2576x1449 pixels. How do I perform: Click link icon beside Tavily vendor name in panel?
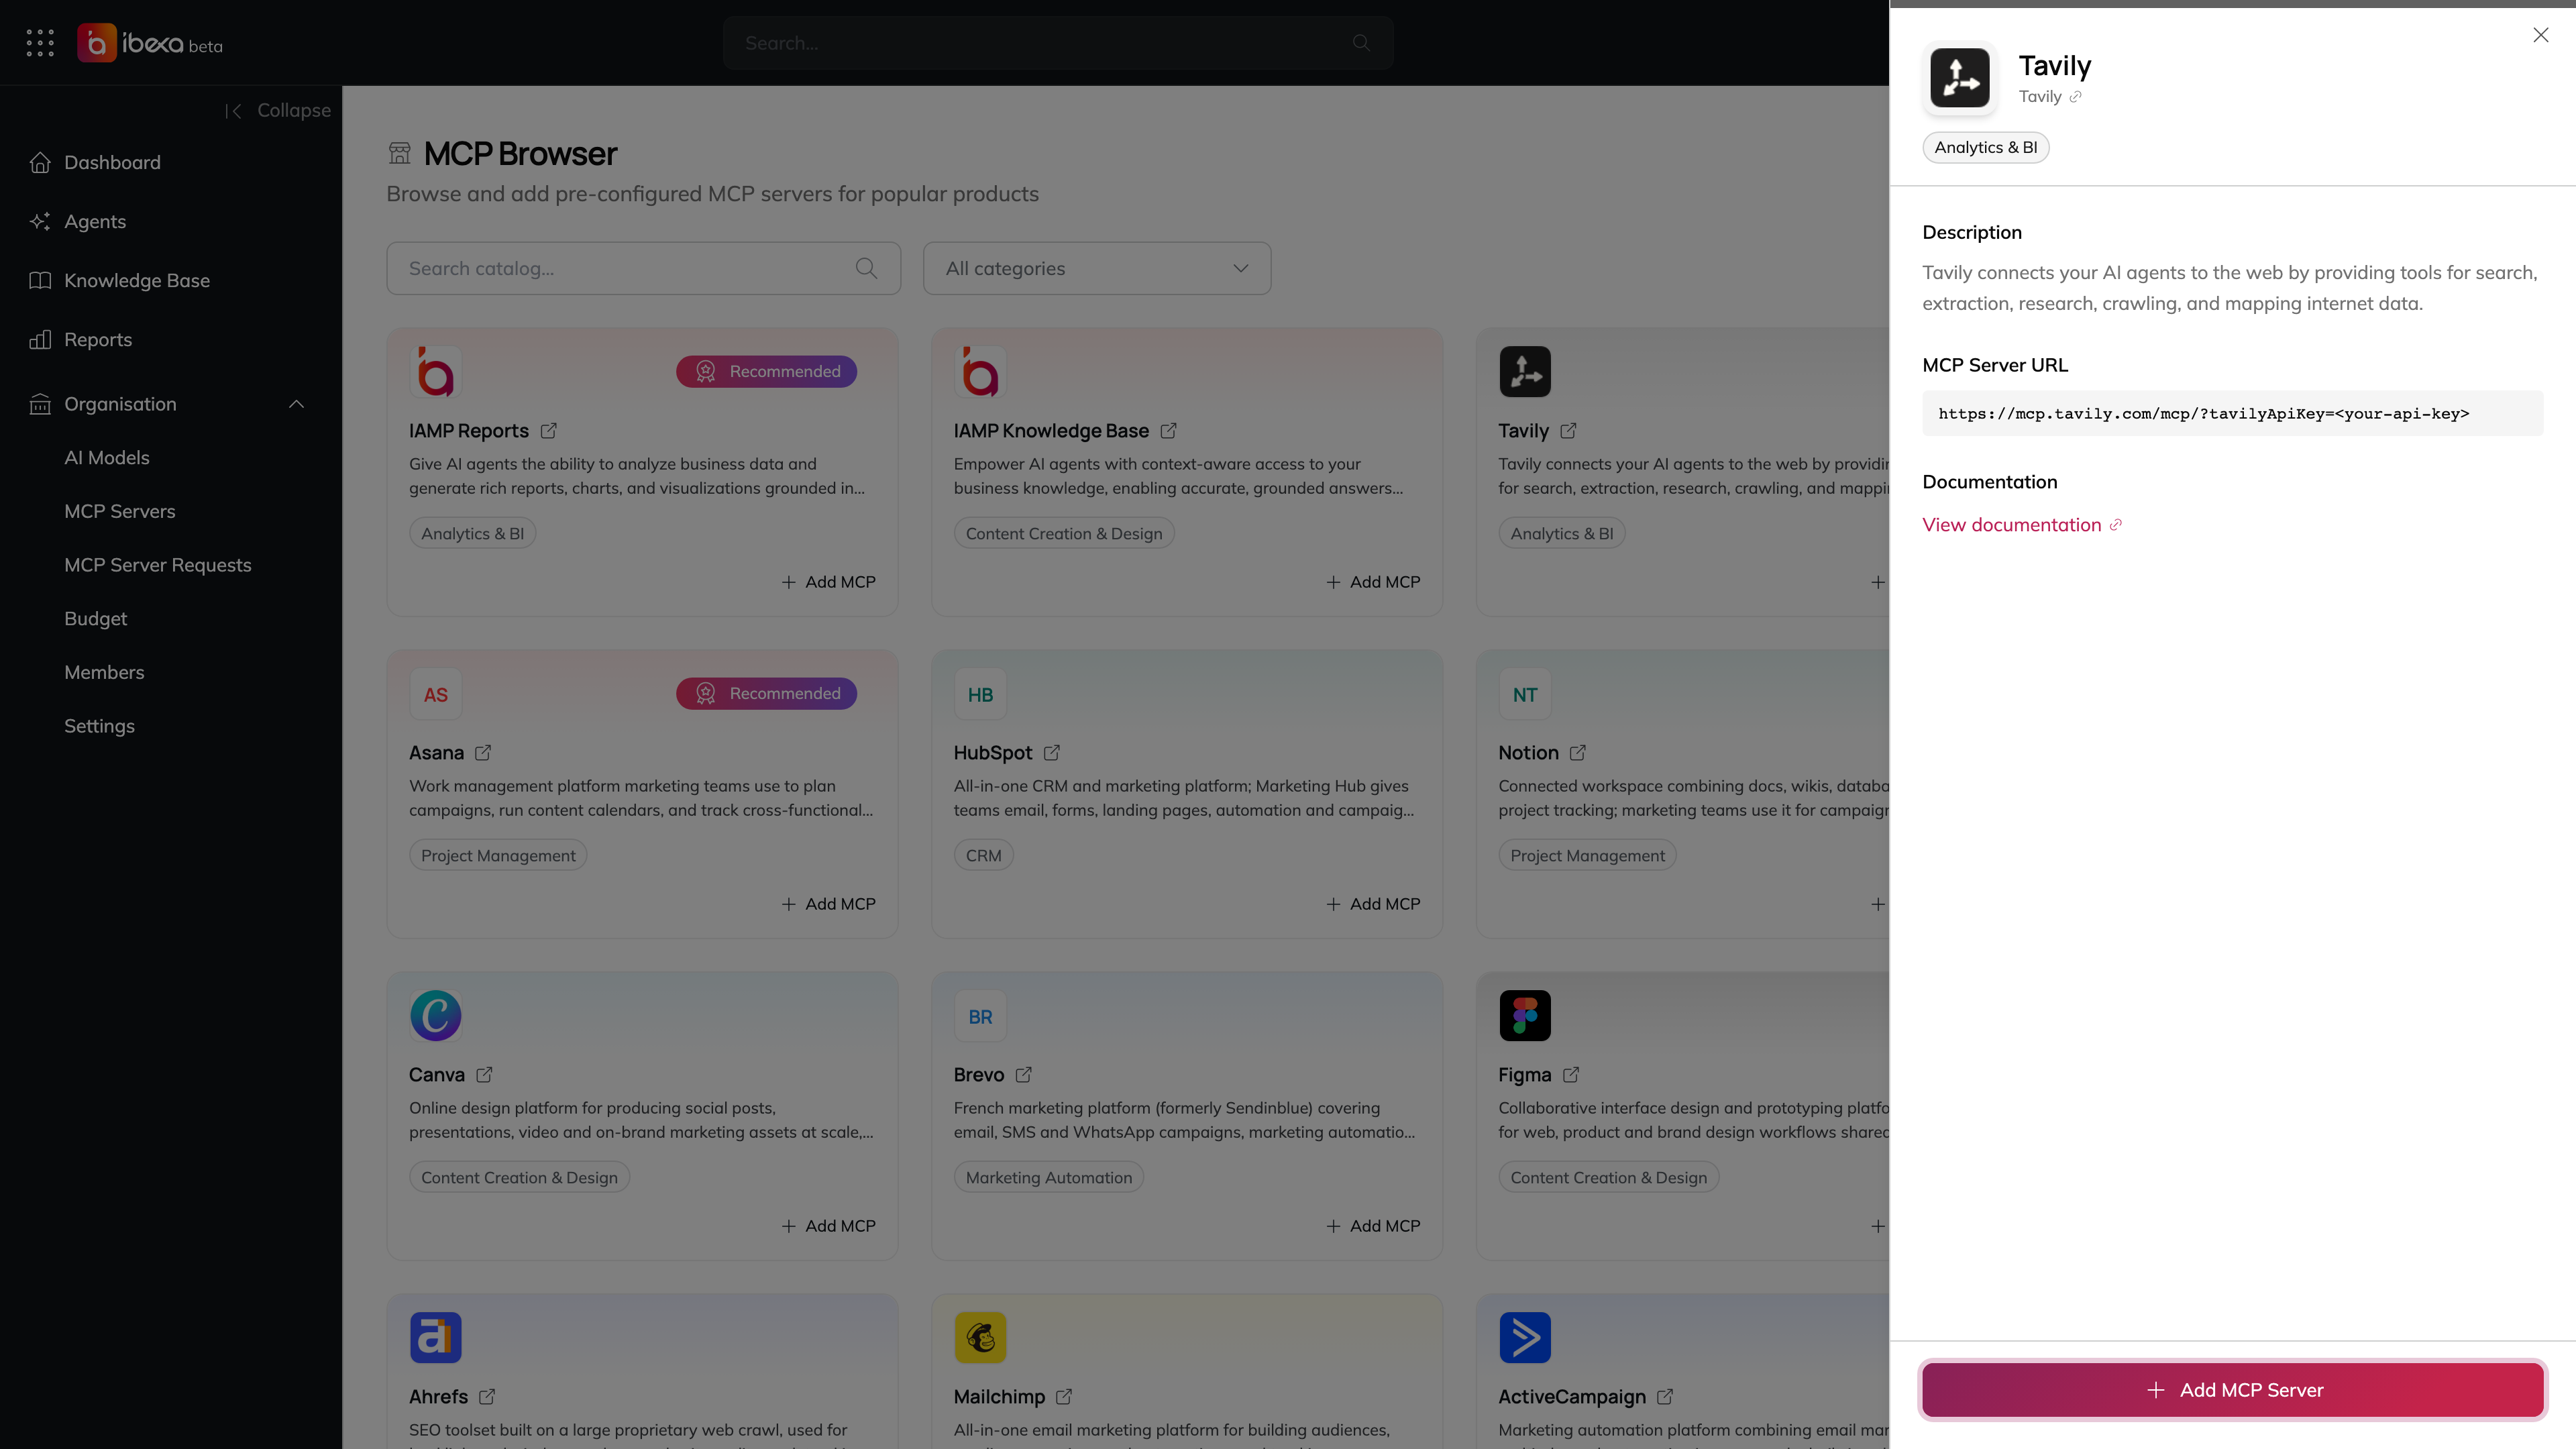[x=2075, y=97]
